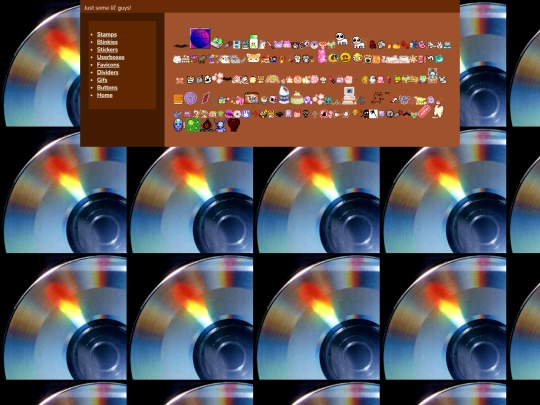Click the gray tombstone favicon
This screenshot has width=540, height=405.
[200, 80]
